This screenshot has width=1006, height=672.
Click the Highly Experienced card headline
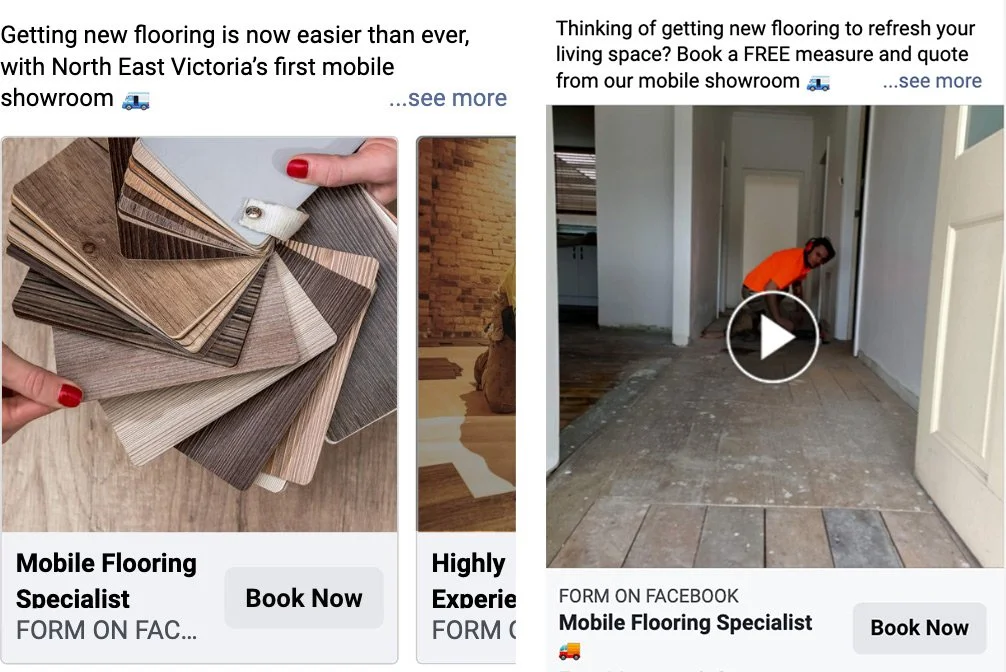tap(473, 580)
